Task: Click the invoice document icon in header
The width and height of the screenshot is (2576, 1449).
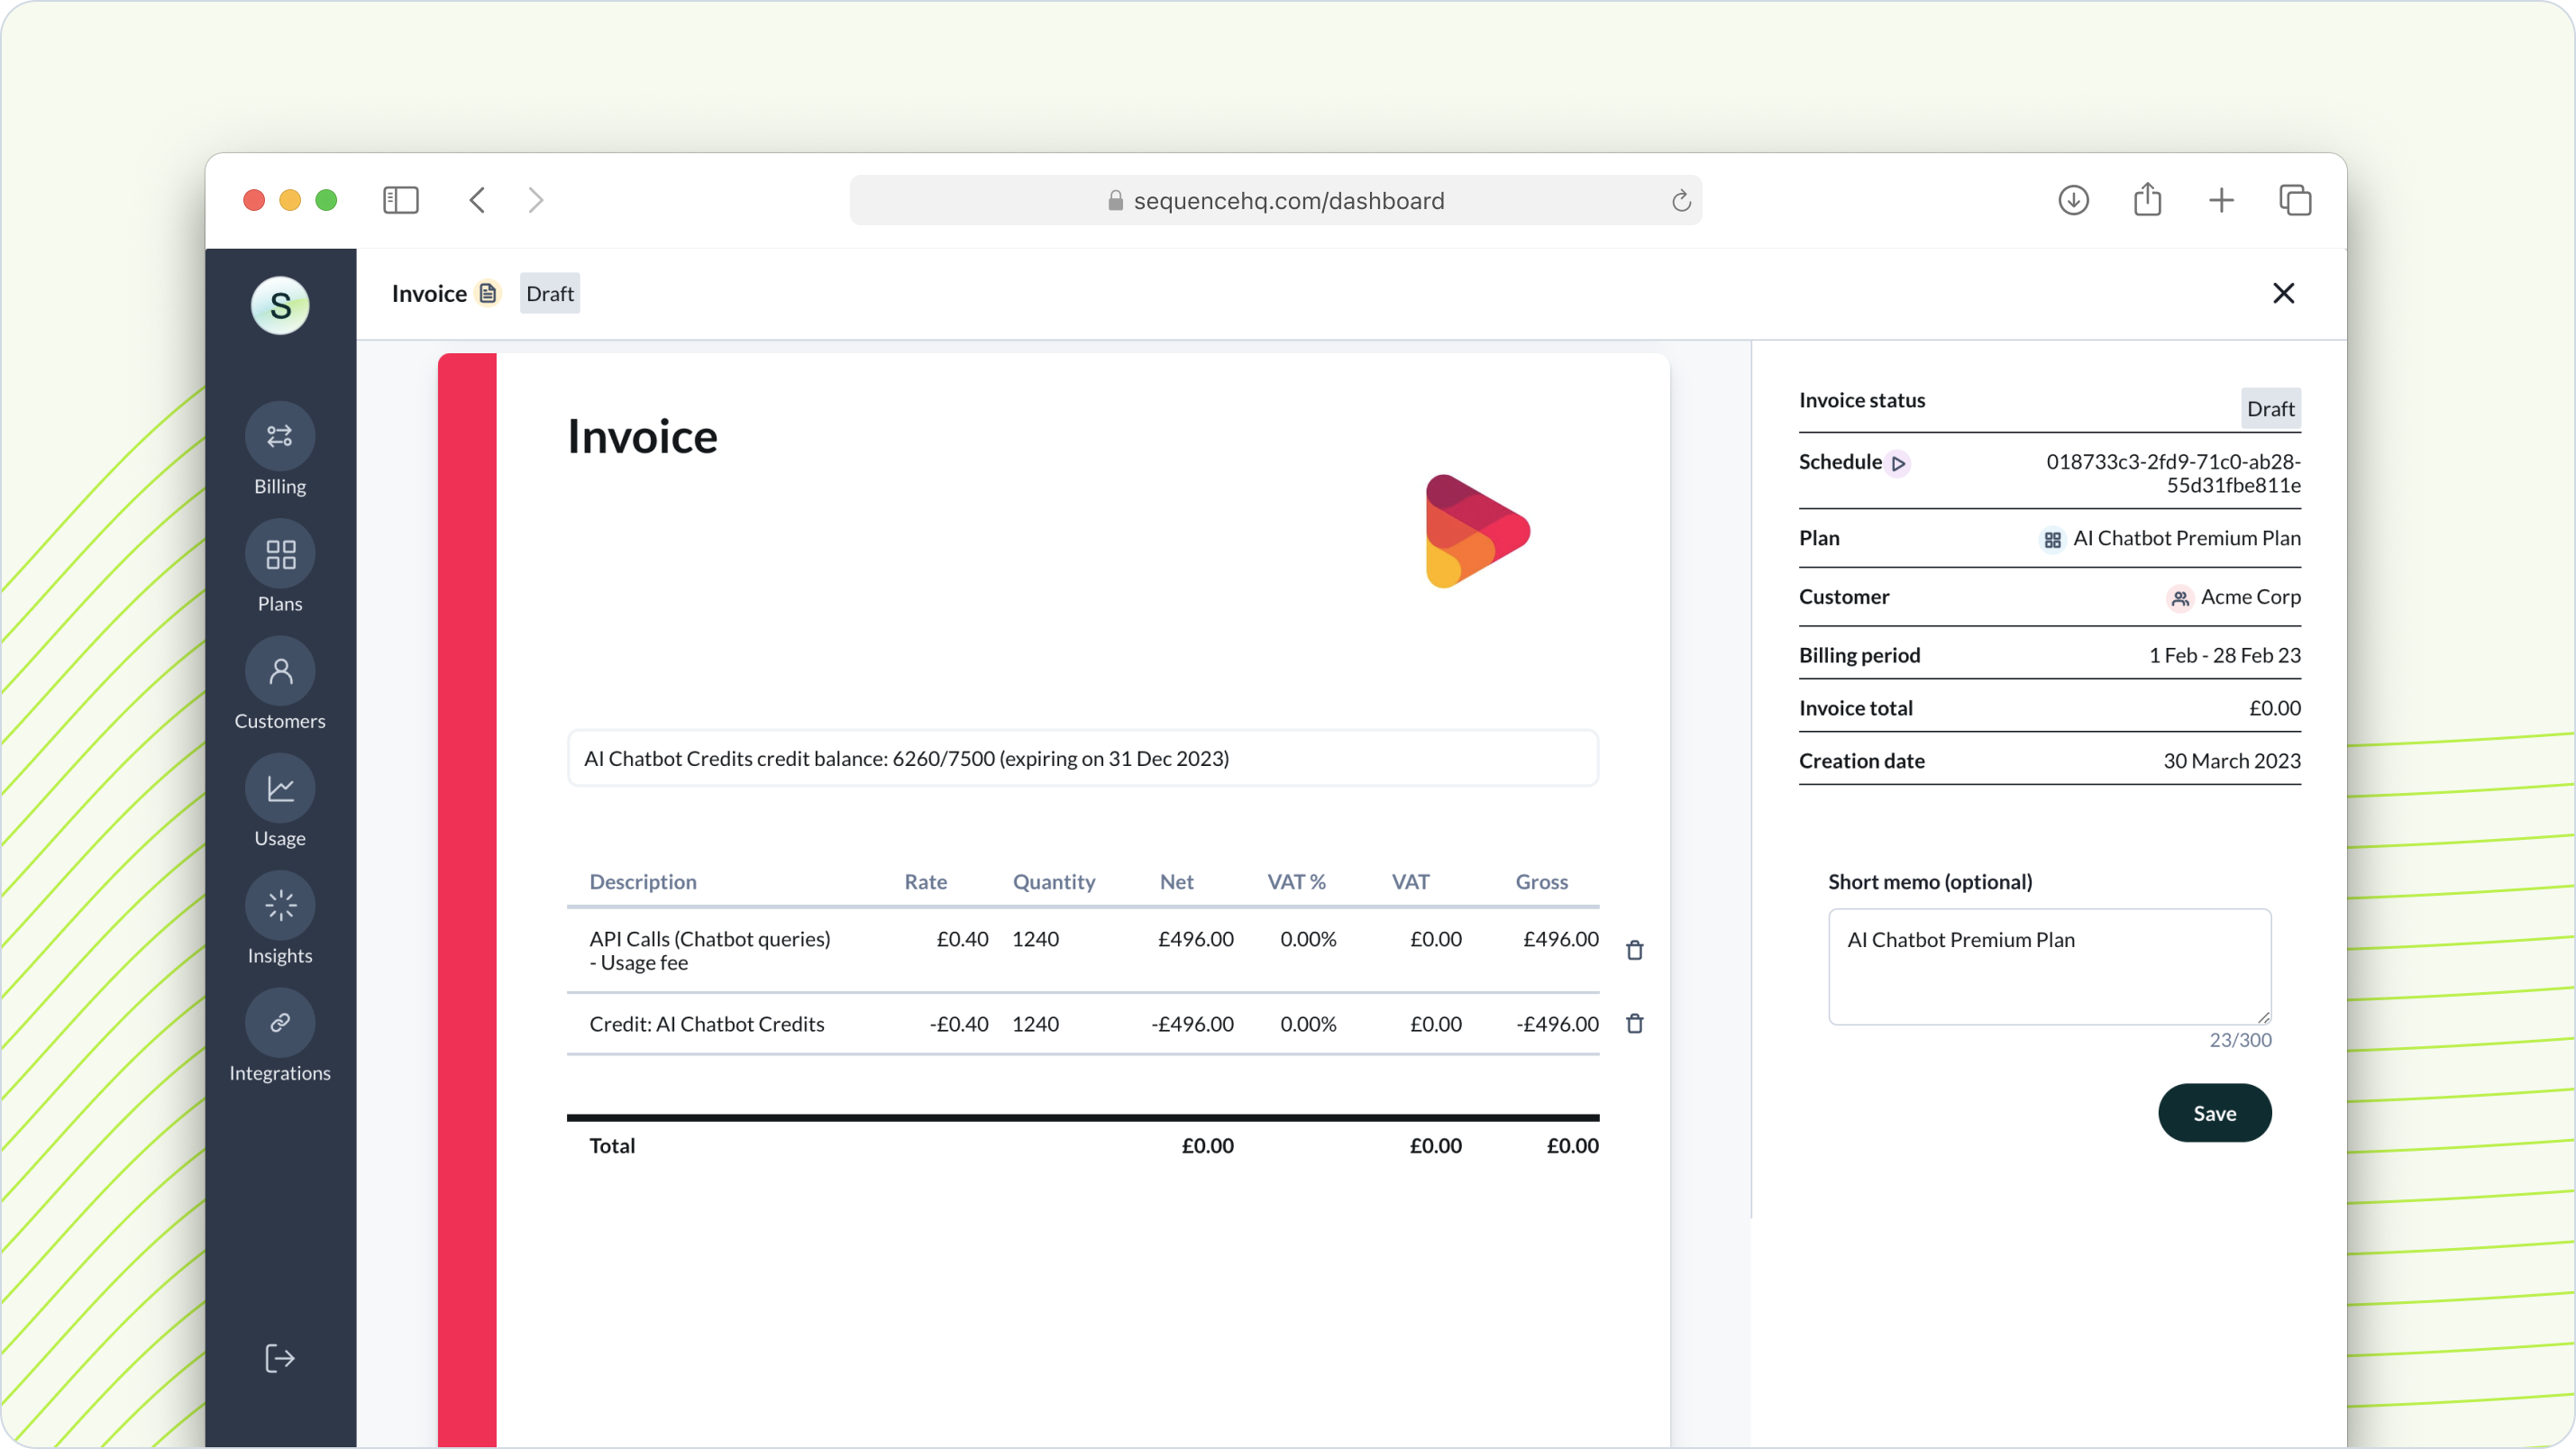Action: pos(488,293)
